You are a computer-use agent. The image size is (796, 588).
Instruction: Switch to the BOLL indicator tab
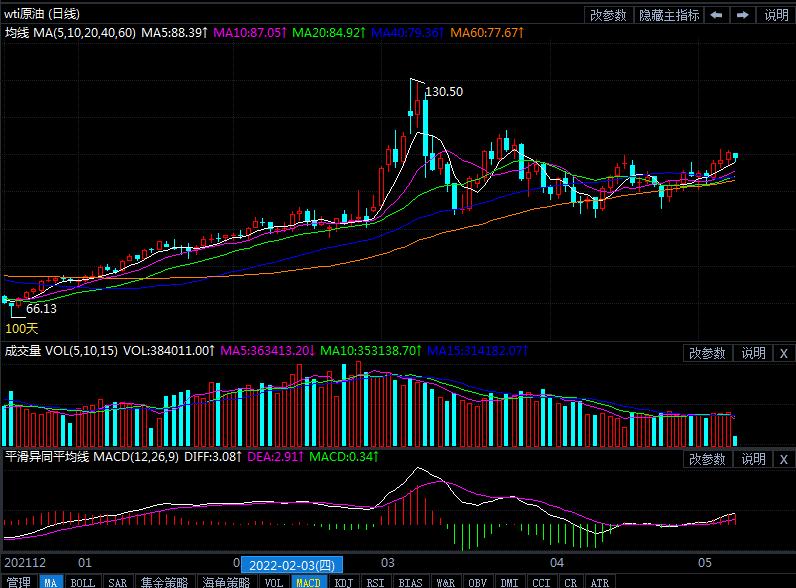[82, 581]
